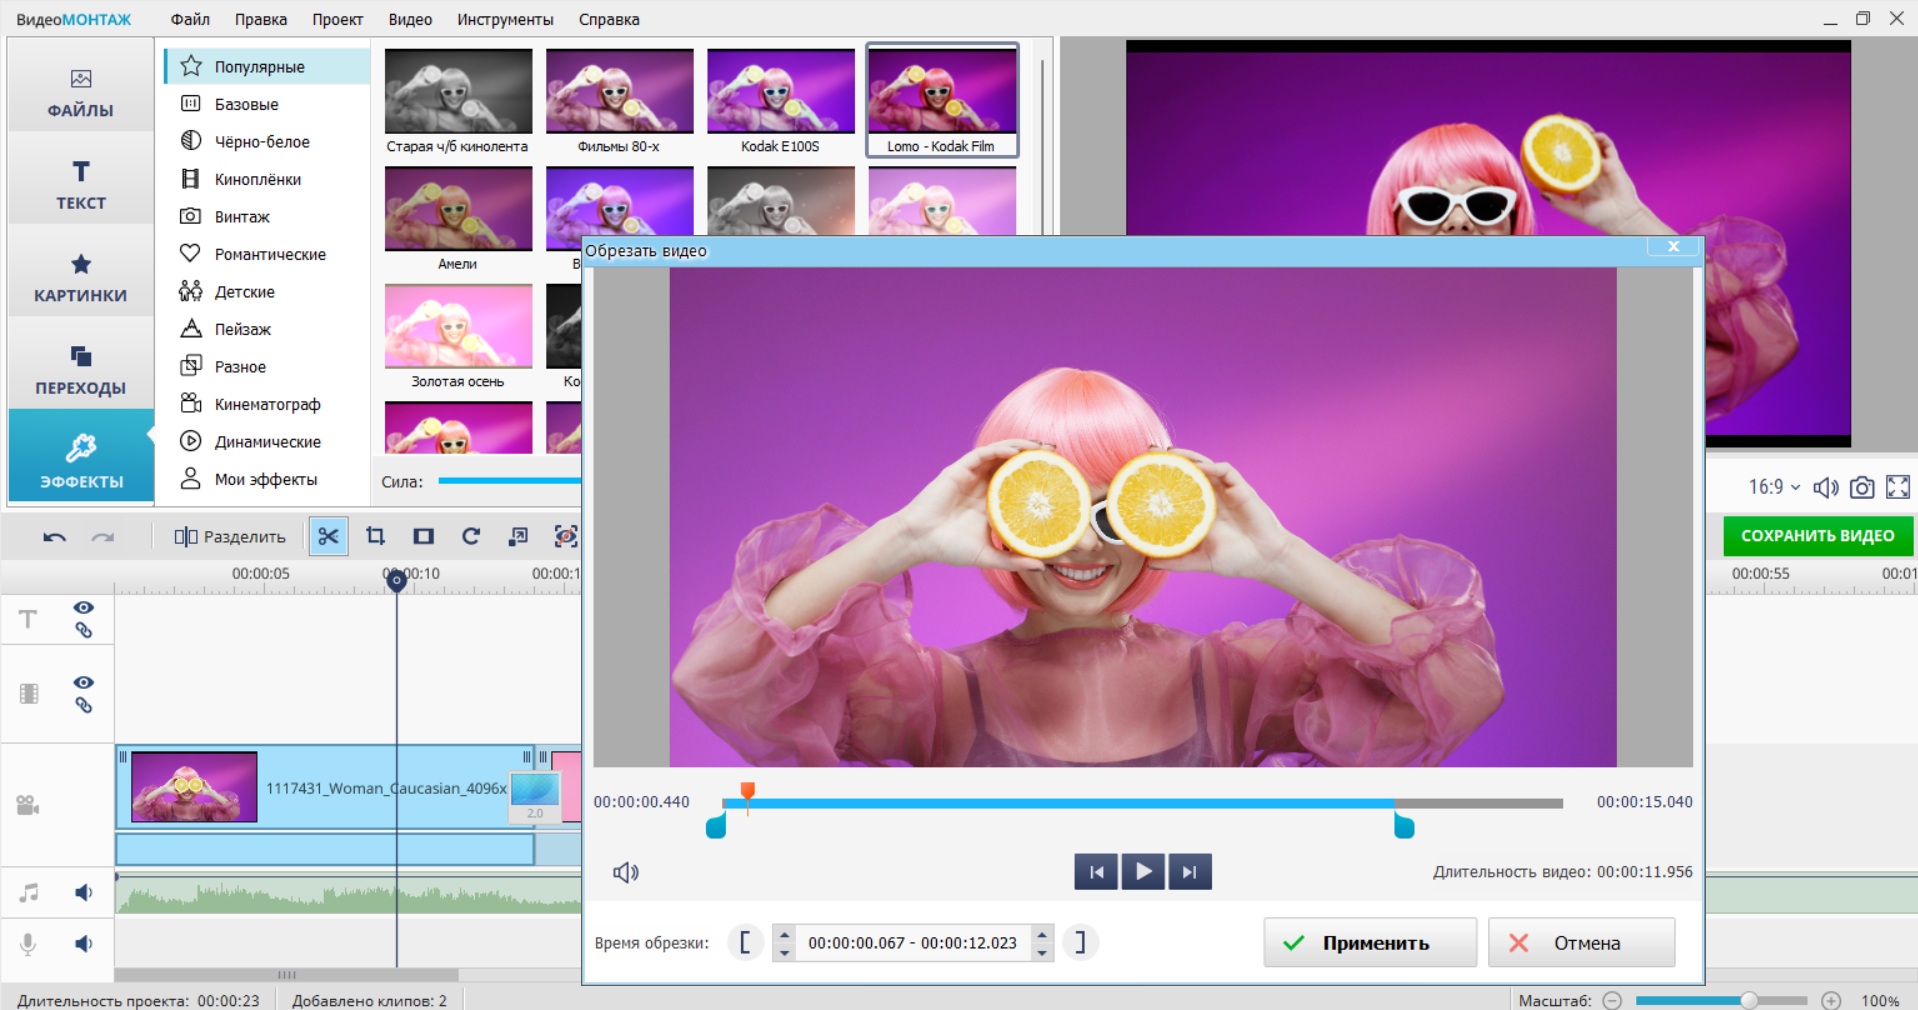Viewport: 1918px width, 1010px height.
Task: Select the Популярные effects category
Action: pyautogui.click(x=267, y=67)
